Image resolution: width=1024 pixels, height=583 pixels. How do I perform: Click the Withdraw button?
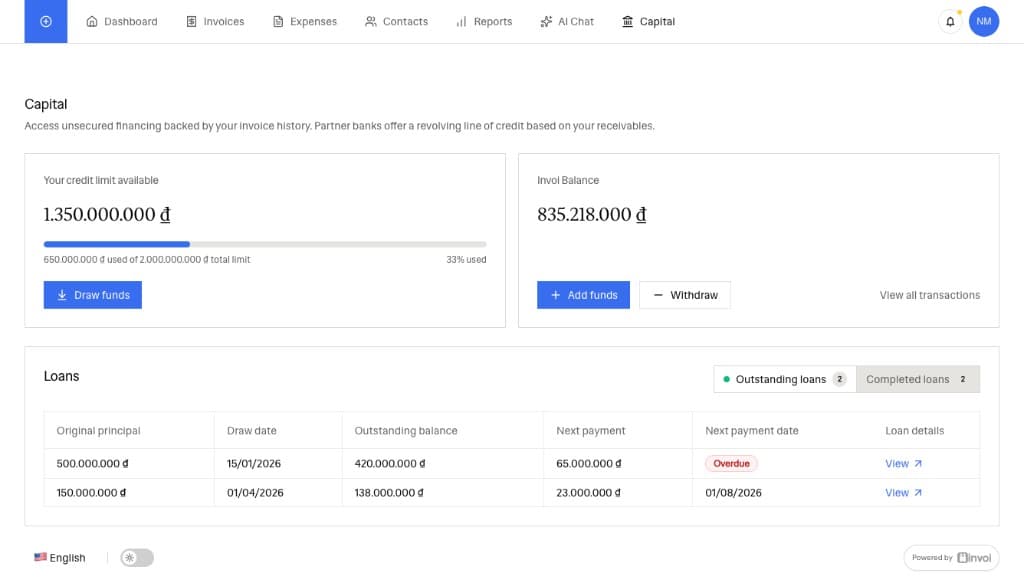pos(685,295)
